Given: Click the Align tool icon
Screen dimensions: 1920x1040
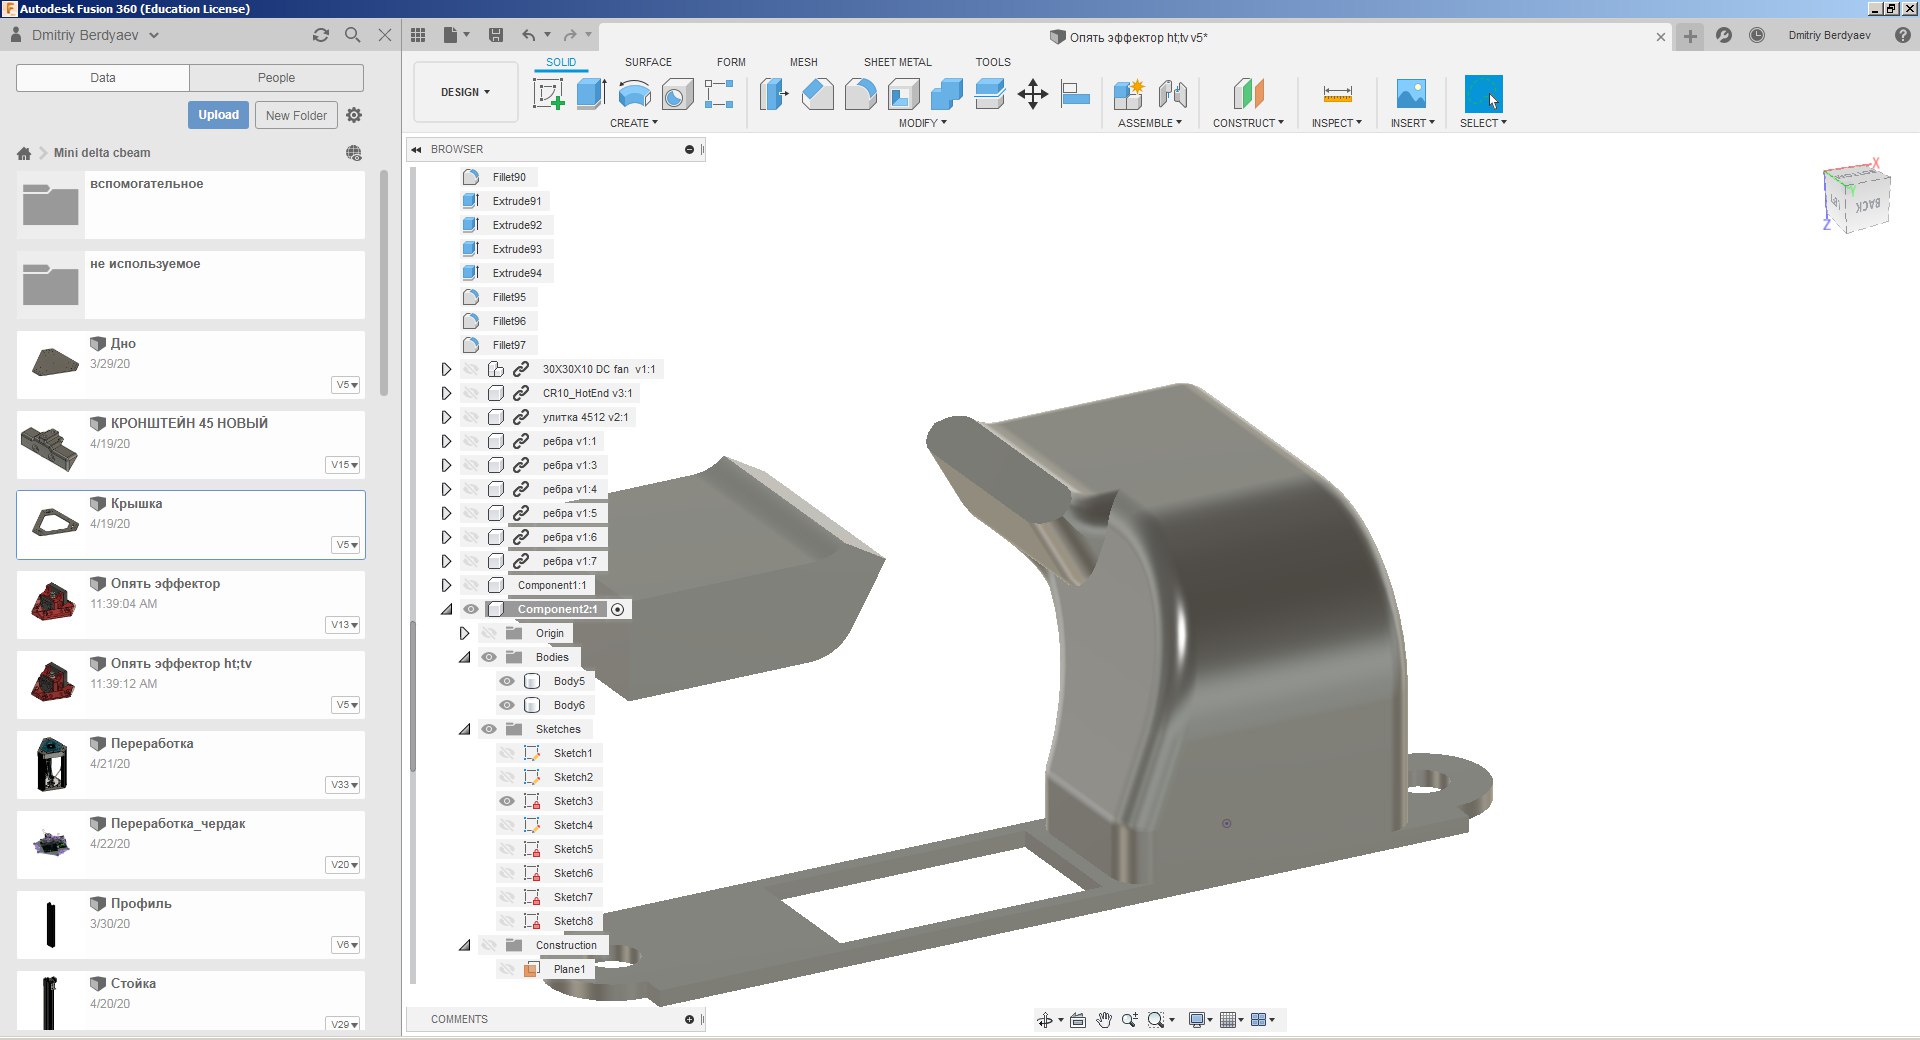Looking at the screenshot, I should coord(1075,94).
